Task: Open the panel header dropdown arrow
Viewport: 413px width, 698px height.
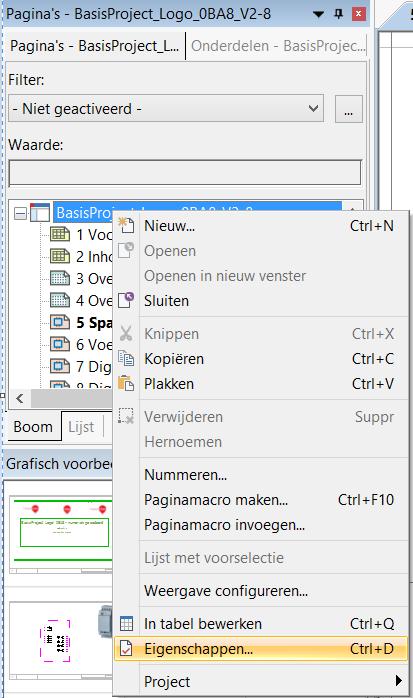Action: [319, 14]
